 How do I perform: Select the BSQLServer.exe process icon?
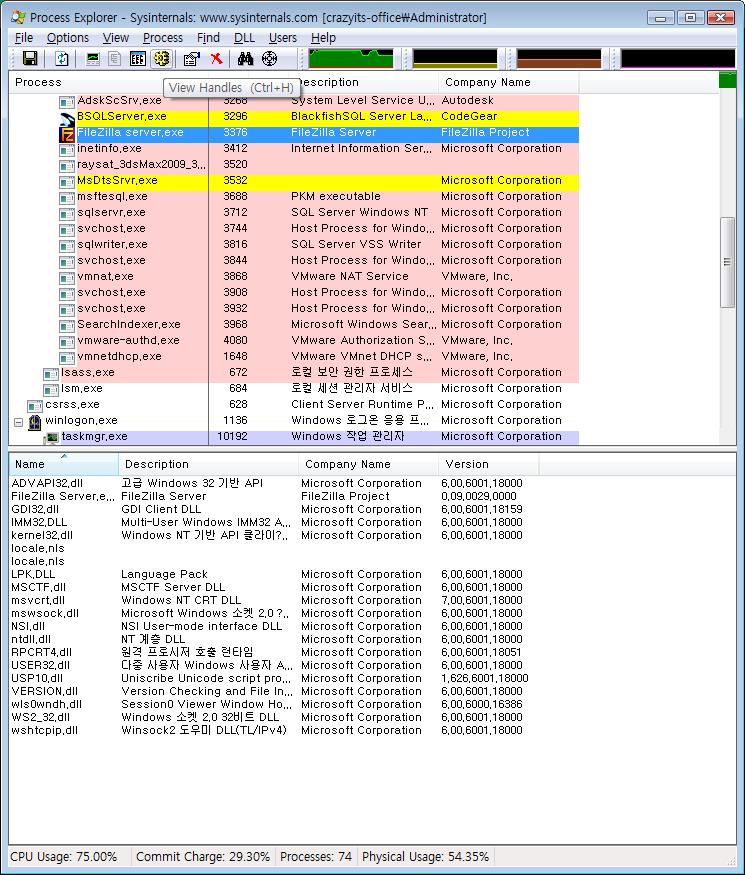tap(67, 118)
